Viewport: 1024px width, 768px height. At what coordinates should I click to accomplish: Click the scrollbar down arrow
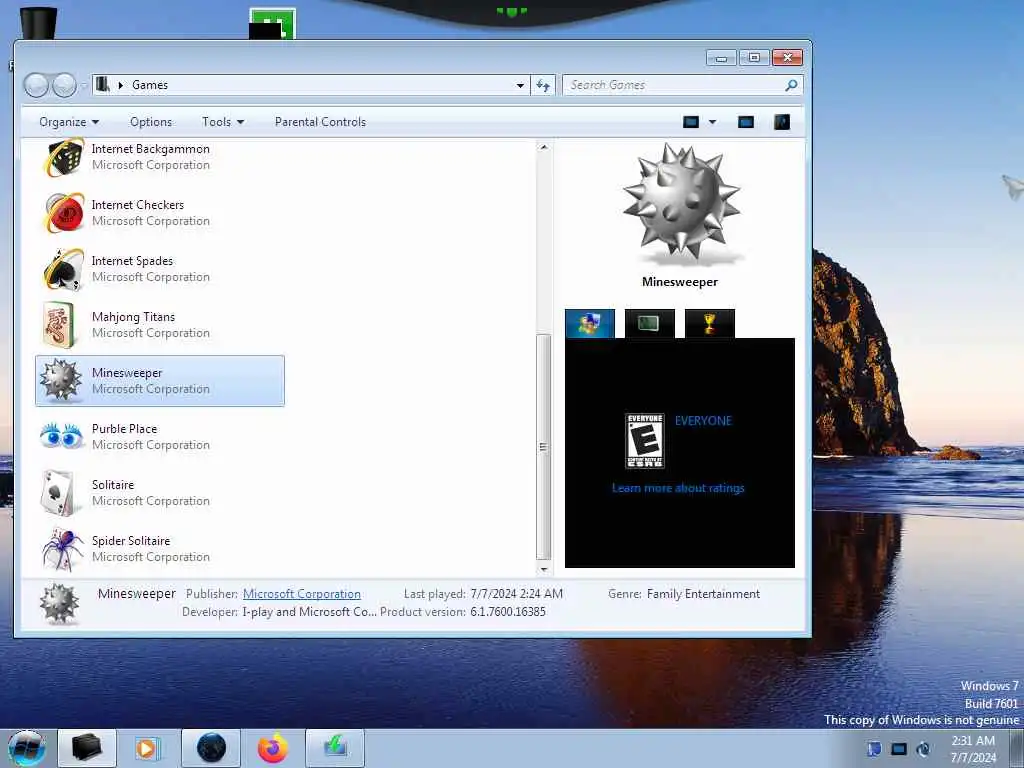click(x=543, y=569)
